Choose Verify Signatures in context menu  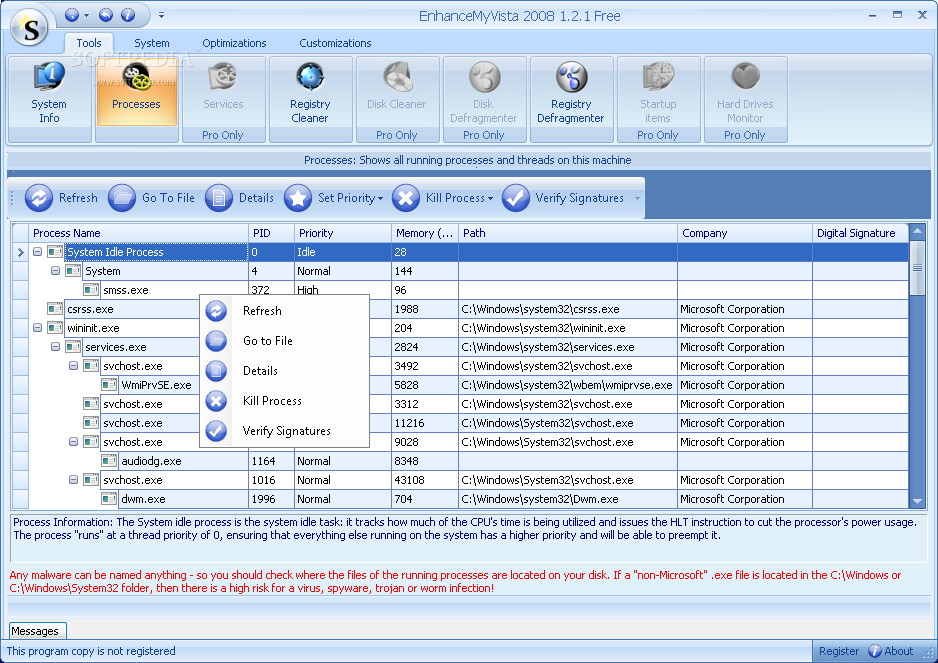point(284,431)
